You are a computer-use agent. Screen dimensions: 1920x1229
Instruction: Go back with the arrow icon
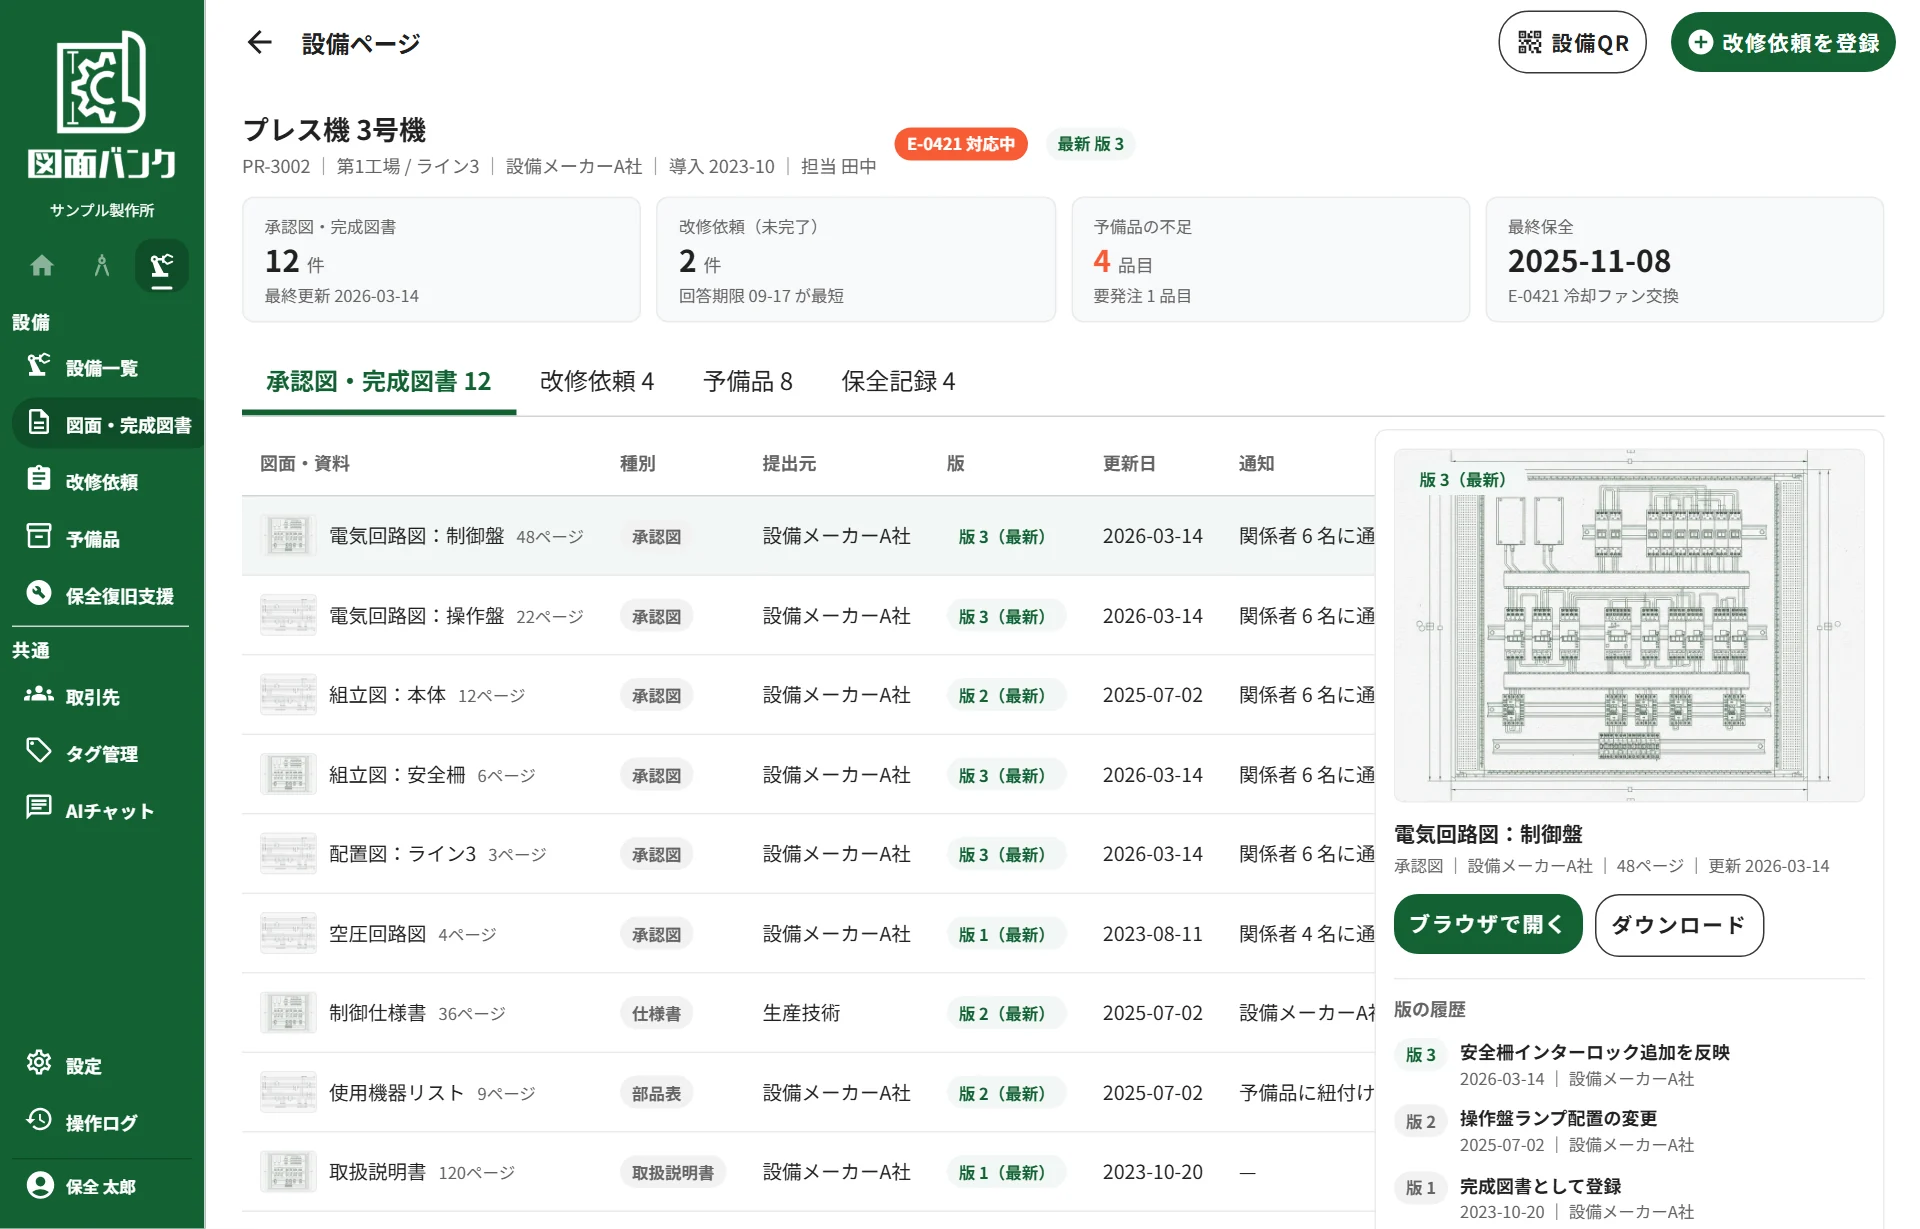(260, 43)
